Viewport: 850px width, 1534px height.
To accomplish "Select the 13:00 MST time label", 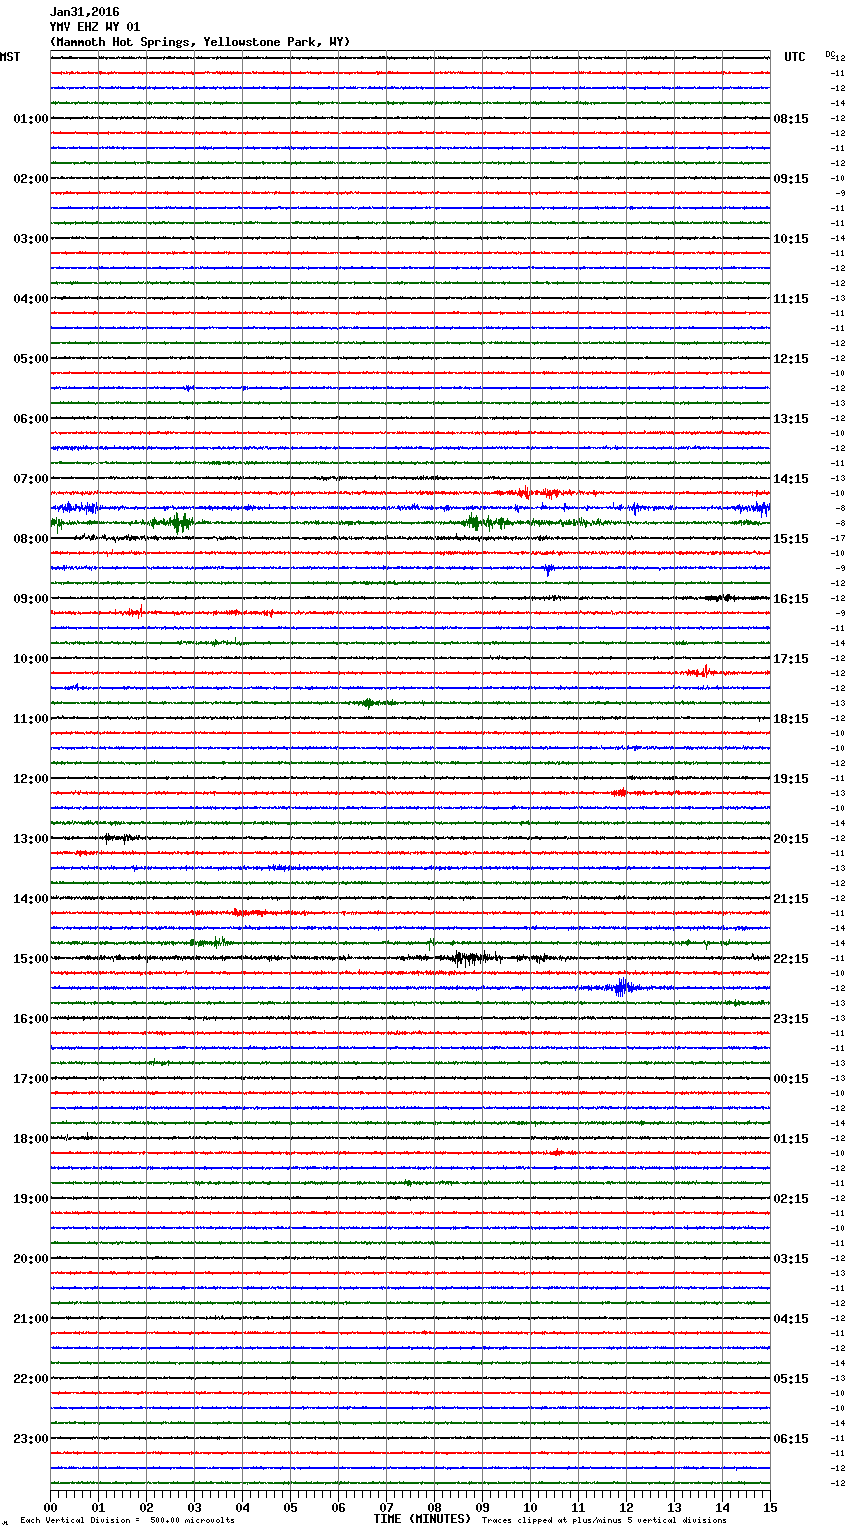I will click(x=30, y=839).
